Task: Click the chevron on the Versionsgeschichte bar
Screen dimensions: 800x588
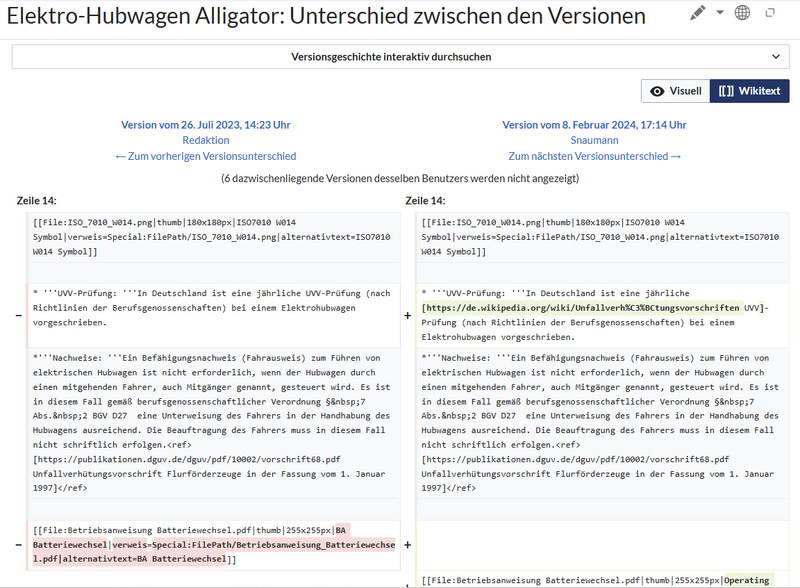Action: point(776,57)
